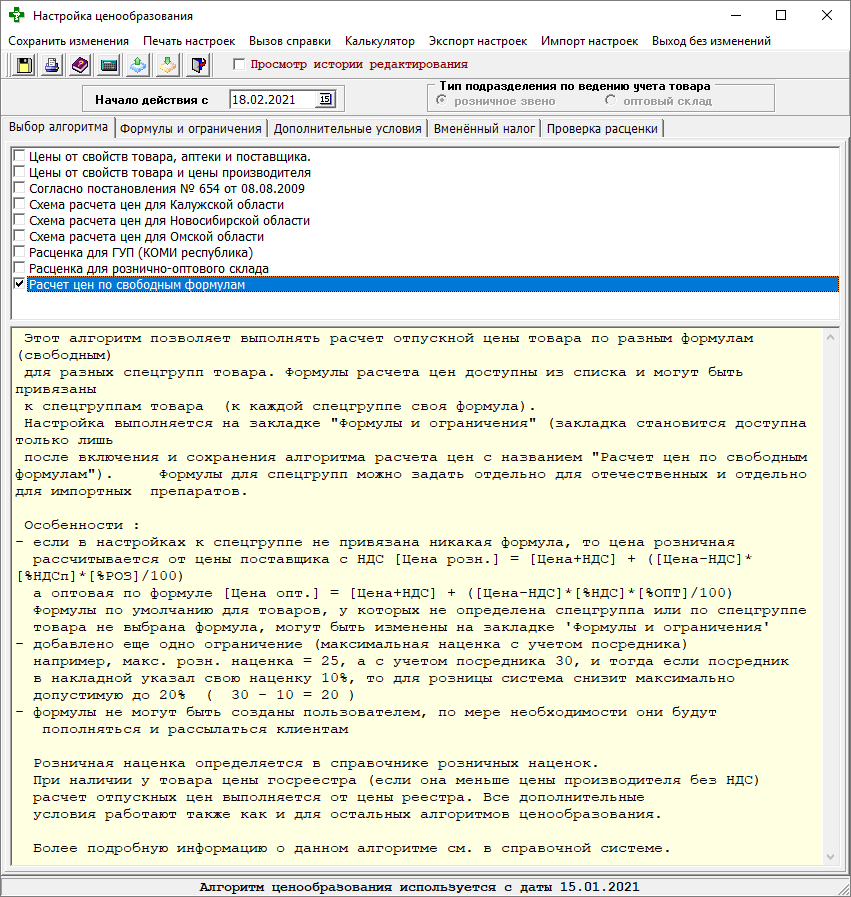Click 'Экспорт настроек' in the menu bar
Image resolution: width=851 pixels, height=897 pixels.
pos(477,41)
